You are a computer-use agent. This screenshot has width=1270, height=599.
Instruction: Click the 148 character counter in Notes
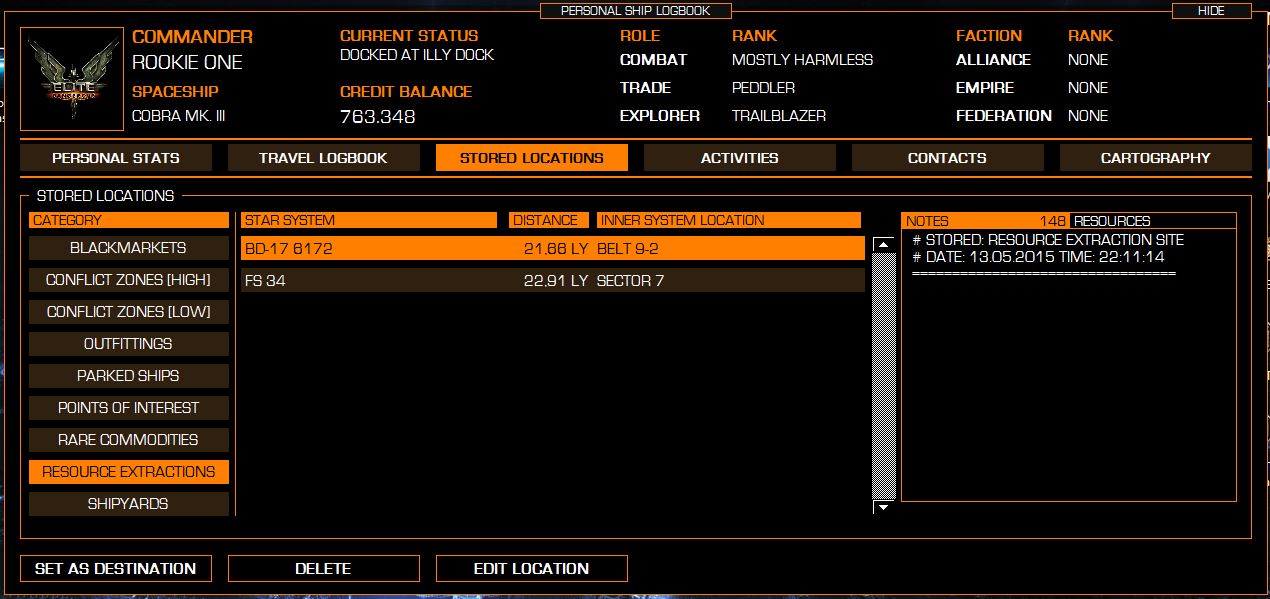point(1053,221)
